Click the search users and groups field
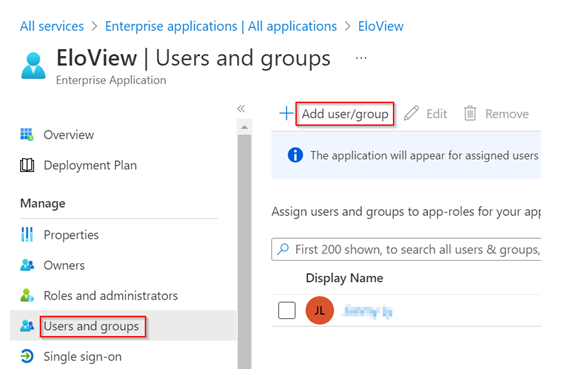Screen dimensions: 586x383 (406, 249)
